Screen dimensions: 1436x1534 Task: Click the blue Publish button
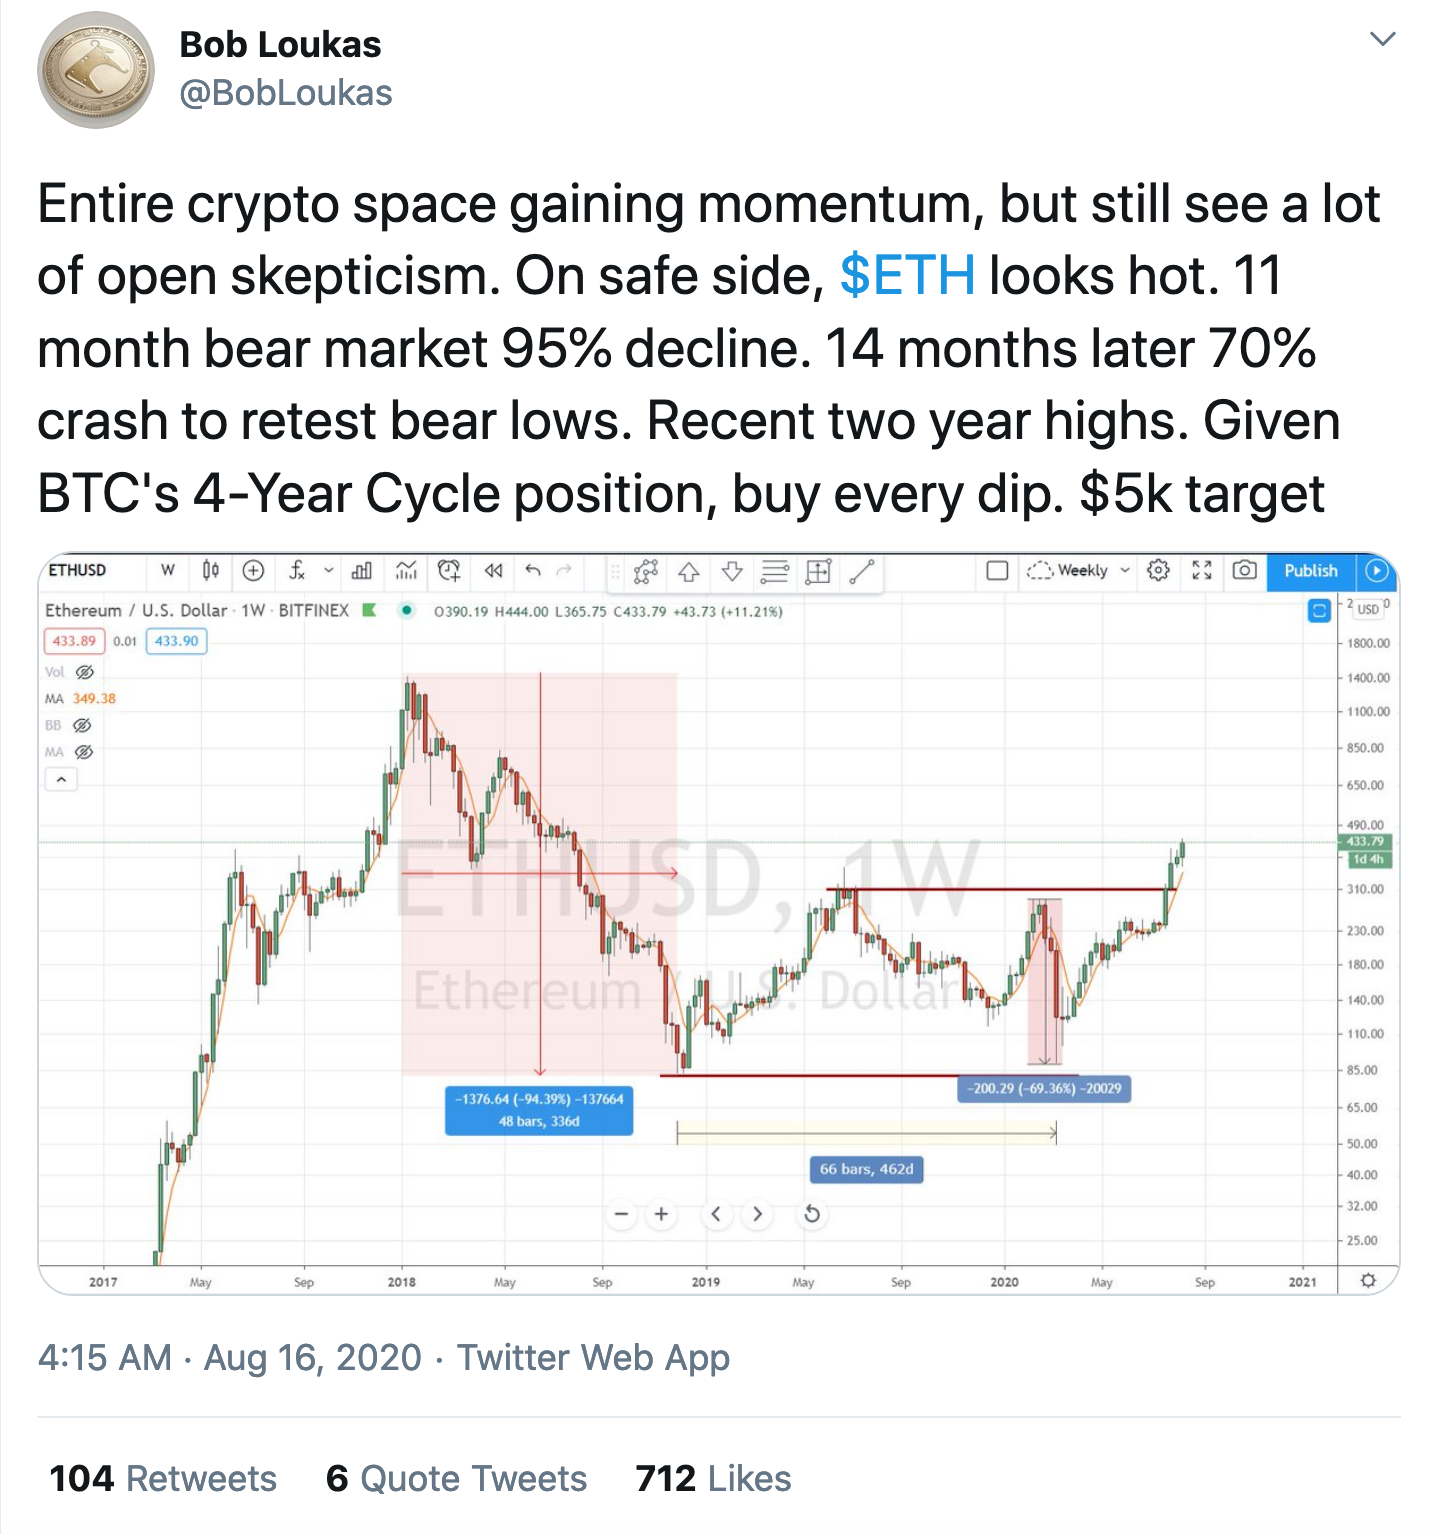1310,572
